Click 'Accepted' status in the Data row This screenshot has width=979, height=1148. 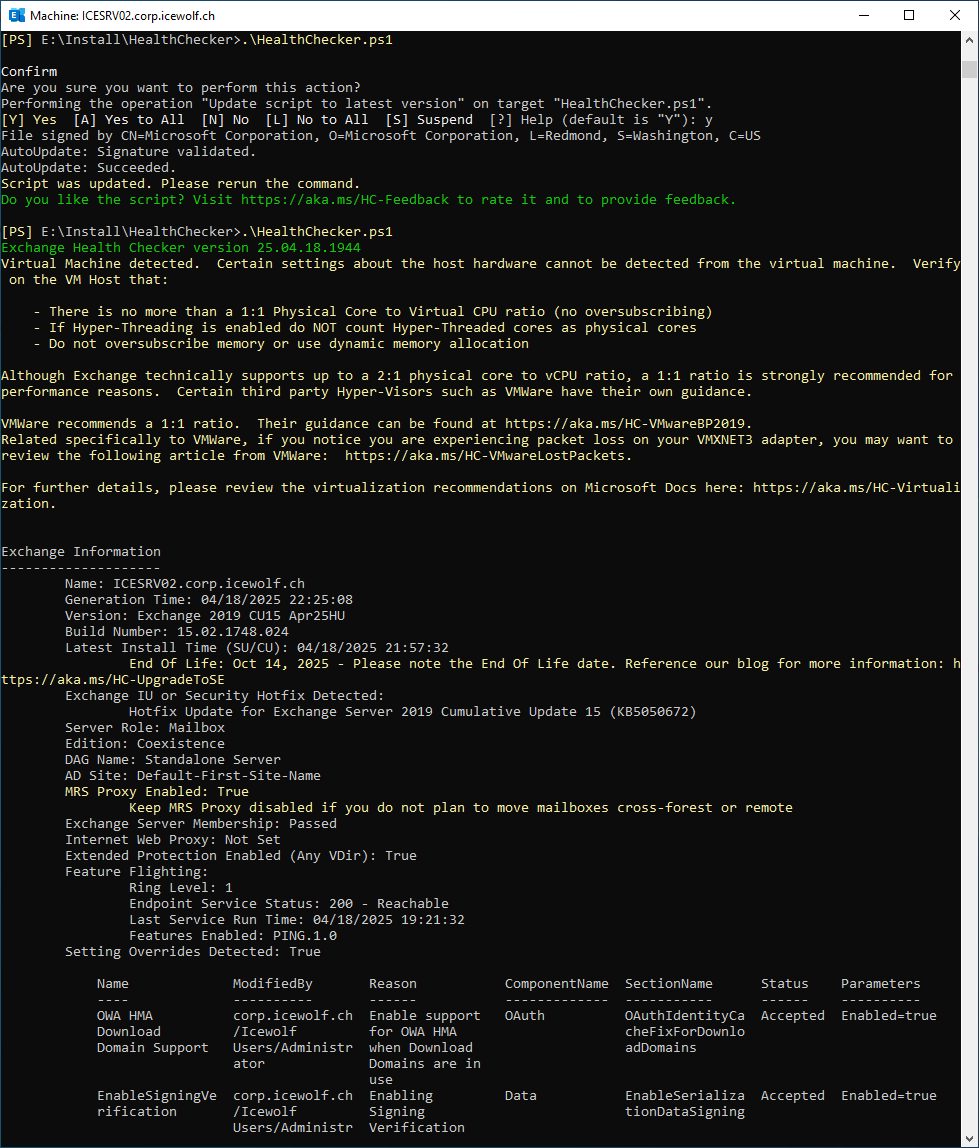click(x=792, y=1096)
